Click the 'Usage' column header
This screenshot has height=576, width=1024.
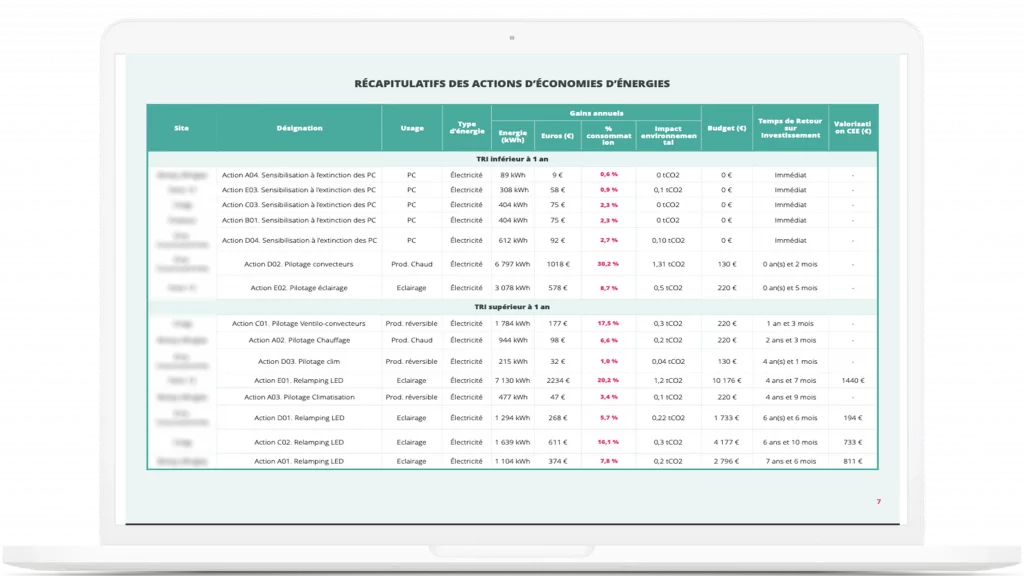(411, 128)
